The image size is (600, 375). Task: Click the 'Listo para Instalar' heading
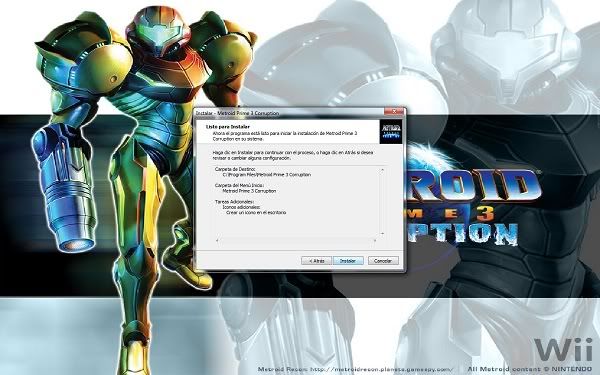point(228,127)
